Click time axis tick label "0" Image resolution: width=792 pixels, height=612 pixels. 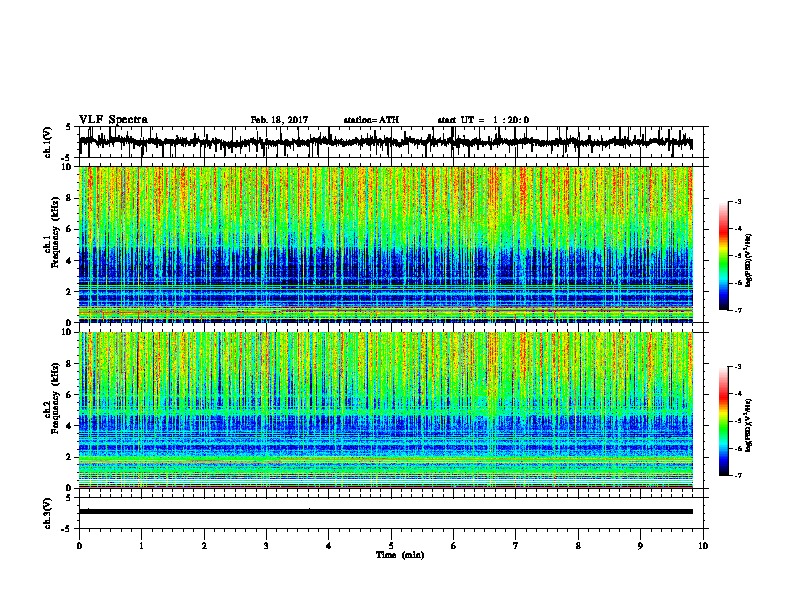tap(79, 546)
